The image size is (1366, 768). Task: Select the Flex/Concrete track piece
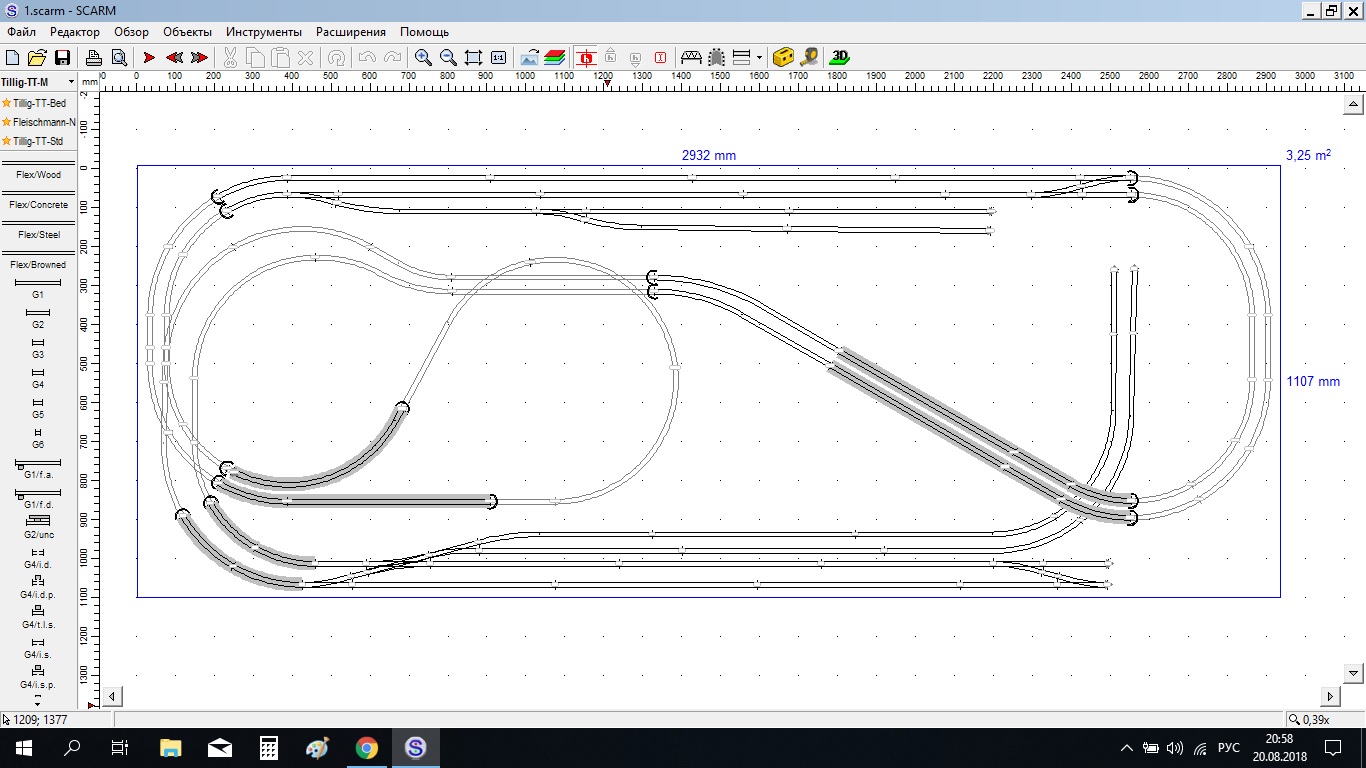(38, 199)
